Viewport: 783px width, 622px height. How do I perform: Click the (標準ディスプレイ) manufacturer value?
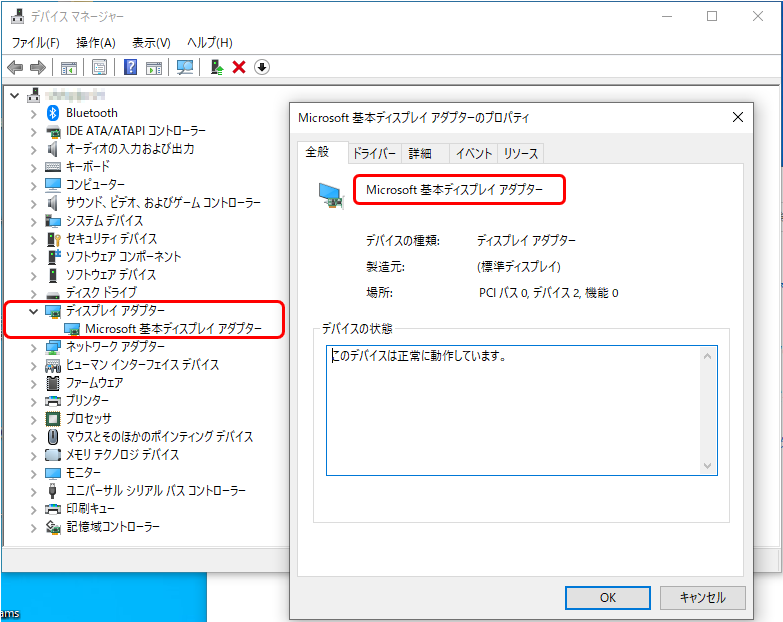click(518, 267)
